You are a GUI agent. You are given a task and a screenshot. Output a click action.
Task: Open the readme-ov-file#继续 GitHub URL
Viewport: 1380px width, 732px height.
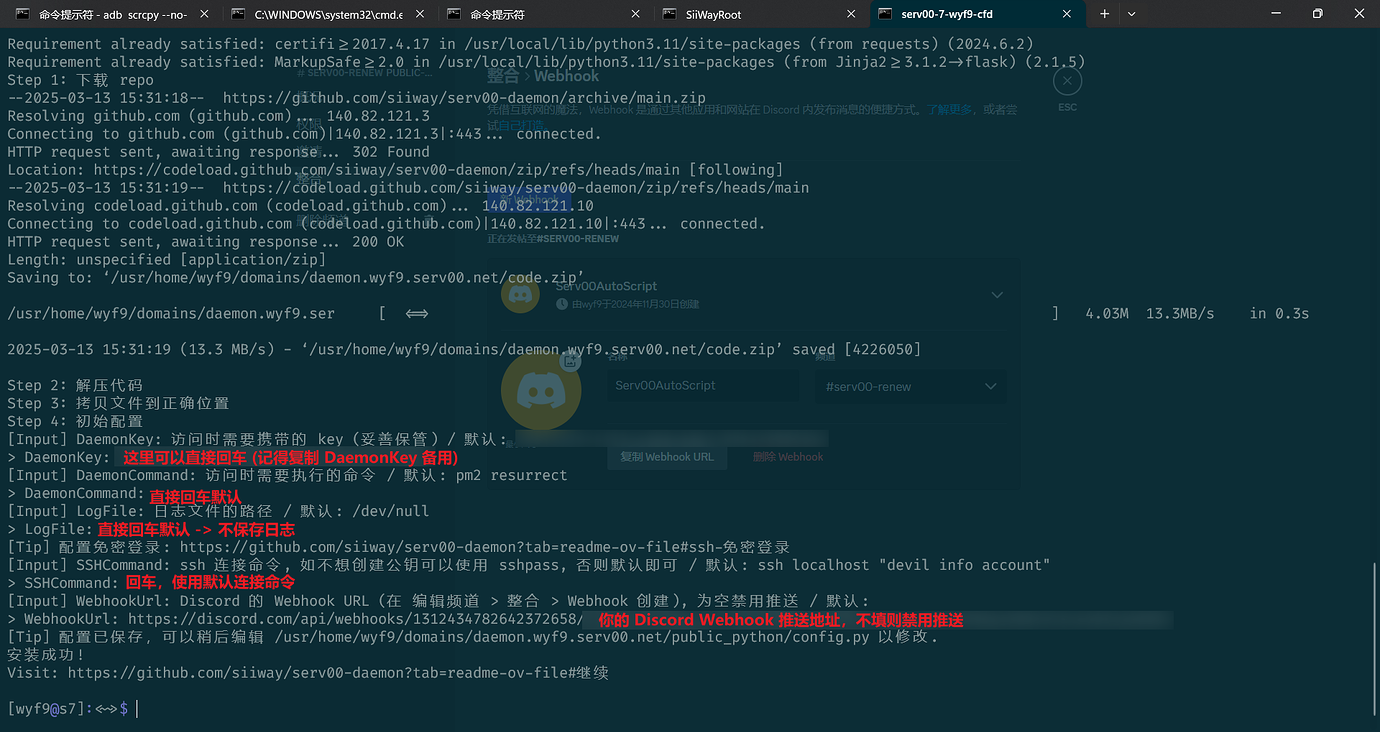[338, 673]
